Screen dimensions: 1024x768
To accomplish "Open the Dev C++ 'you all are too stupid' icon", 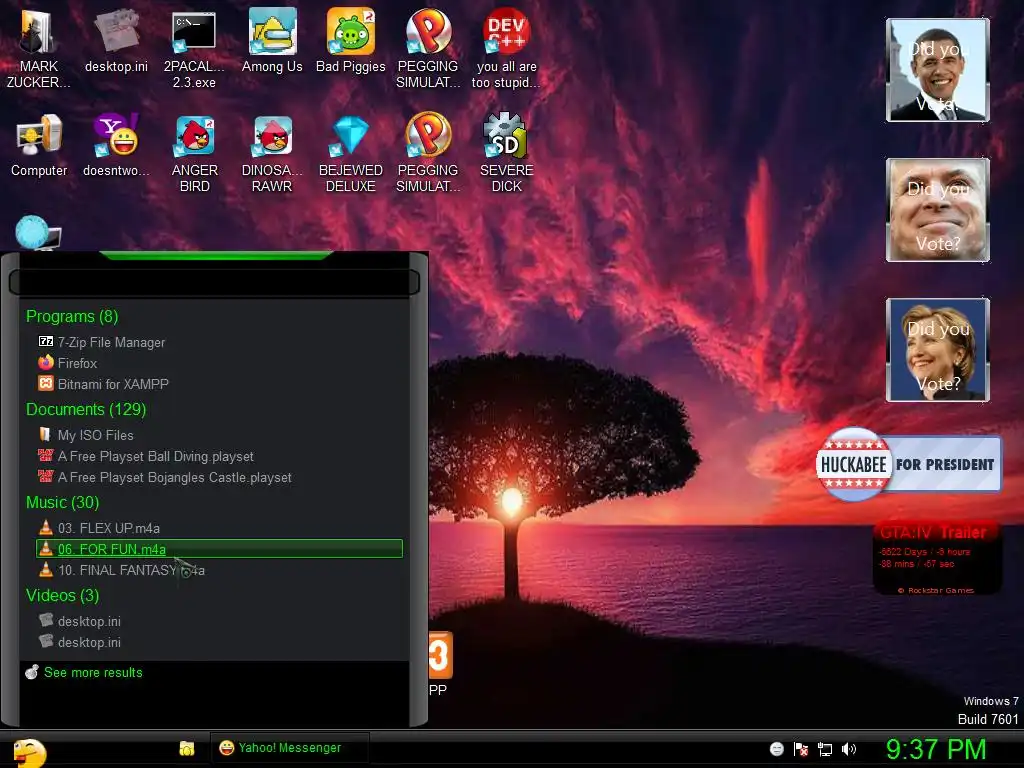I will (506, 49).
